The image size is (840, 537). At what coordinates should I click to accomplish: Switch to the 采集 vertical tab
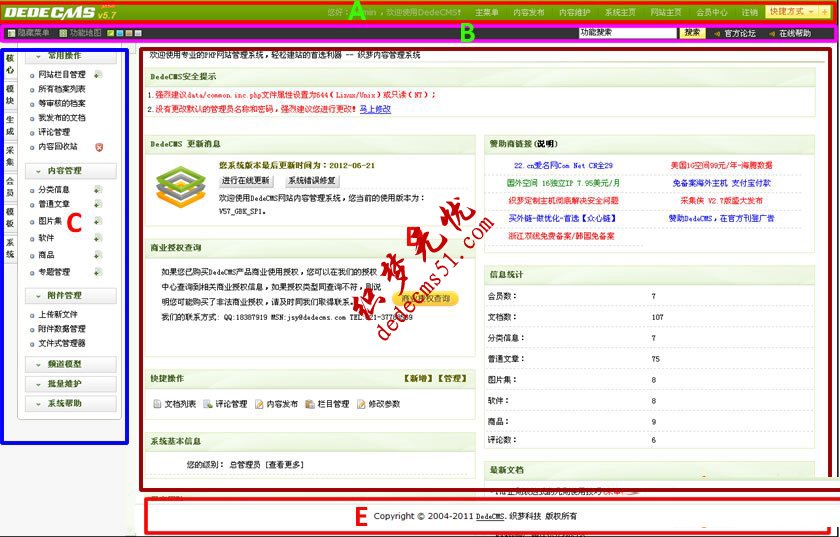pyautogui.click(x=10, y=155)
